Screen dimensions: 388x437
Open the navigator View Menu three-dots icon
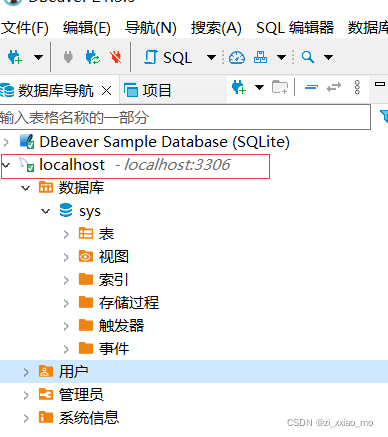[357, 87]
